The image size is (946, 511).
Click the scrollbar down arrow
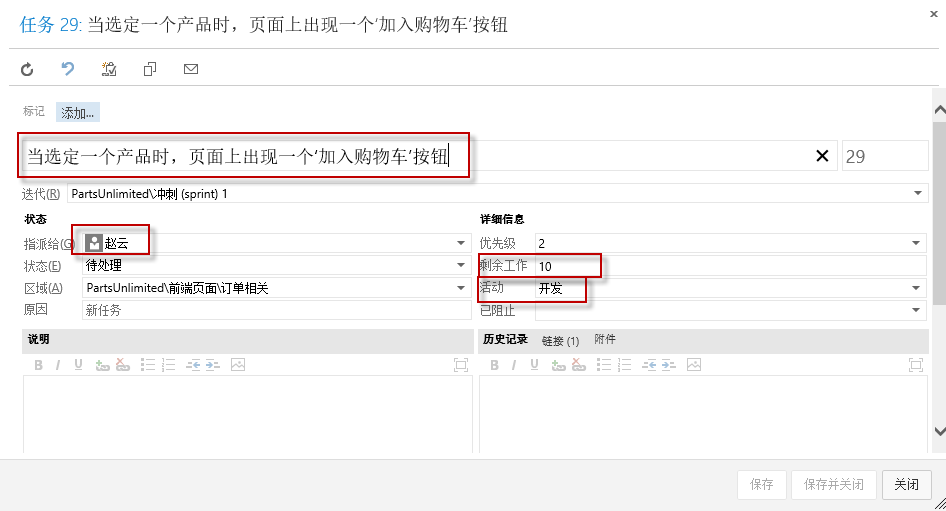(939, 431)
